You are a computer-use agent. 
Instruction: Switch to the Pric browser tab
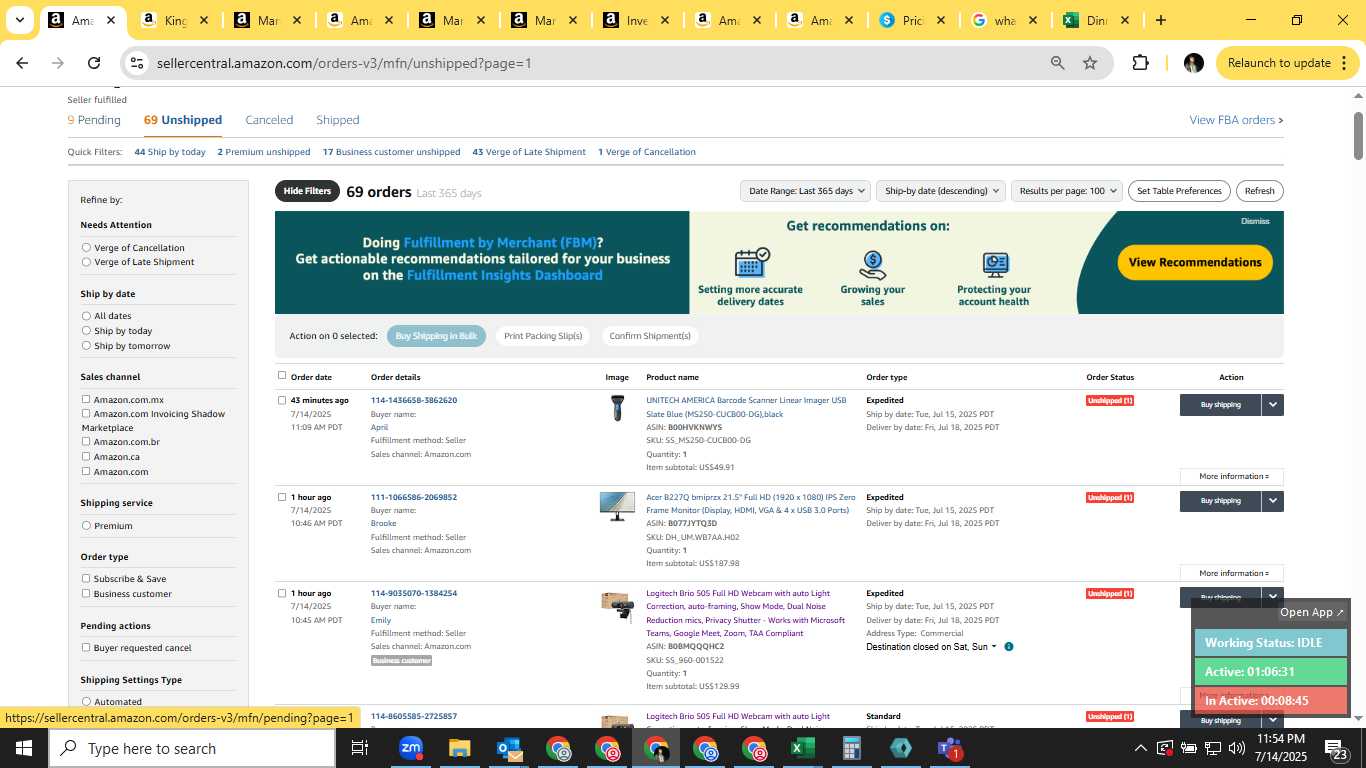pos(912,20)
